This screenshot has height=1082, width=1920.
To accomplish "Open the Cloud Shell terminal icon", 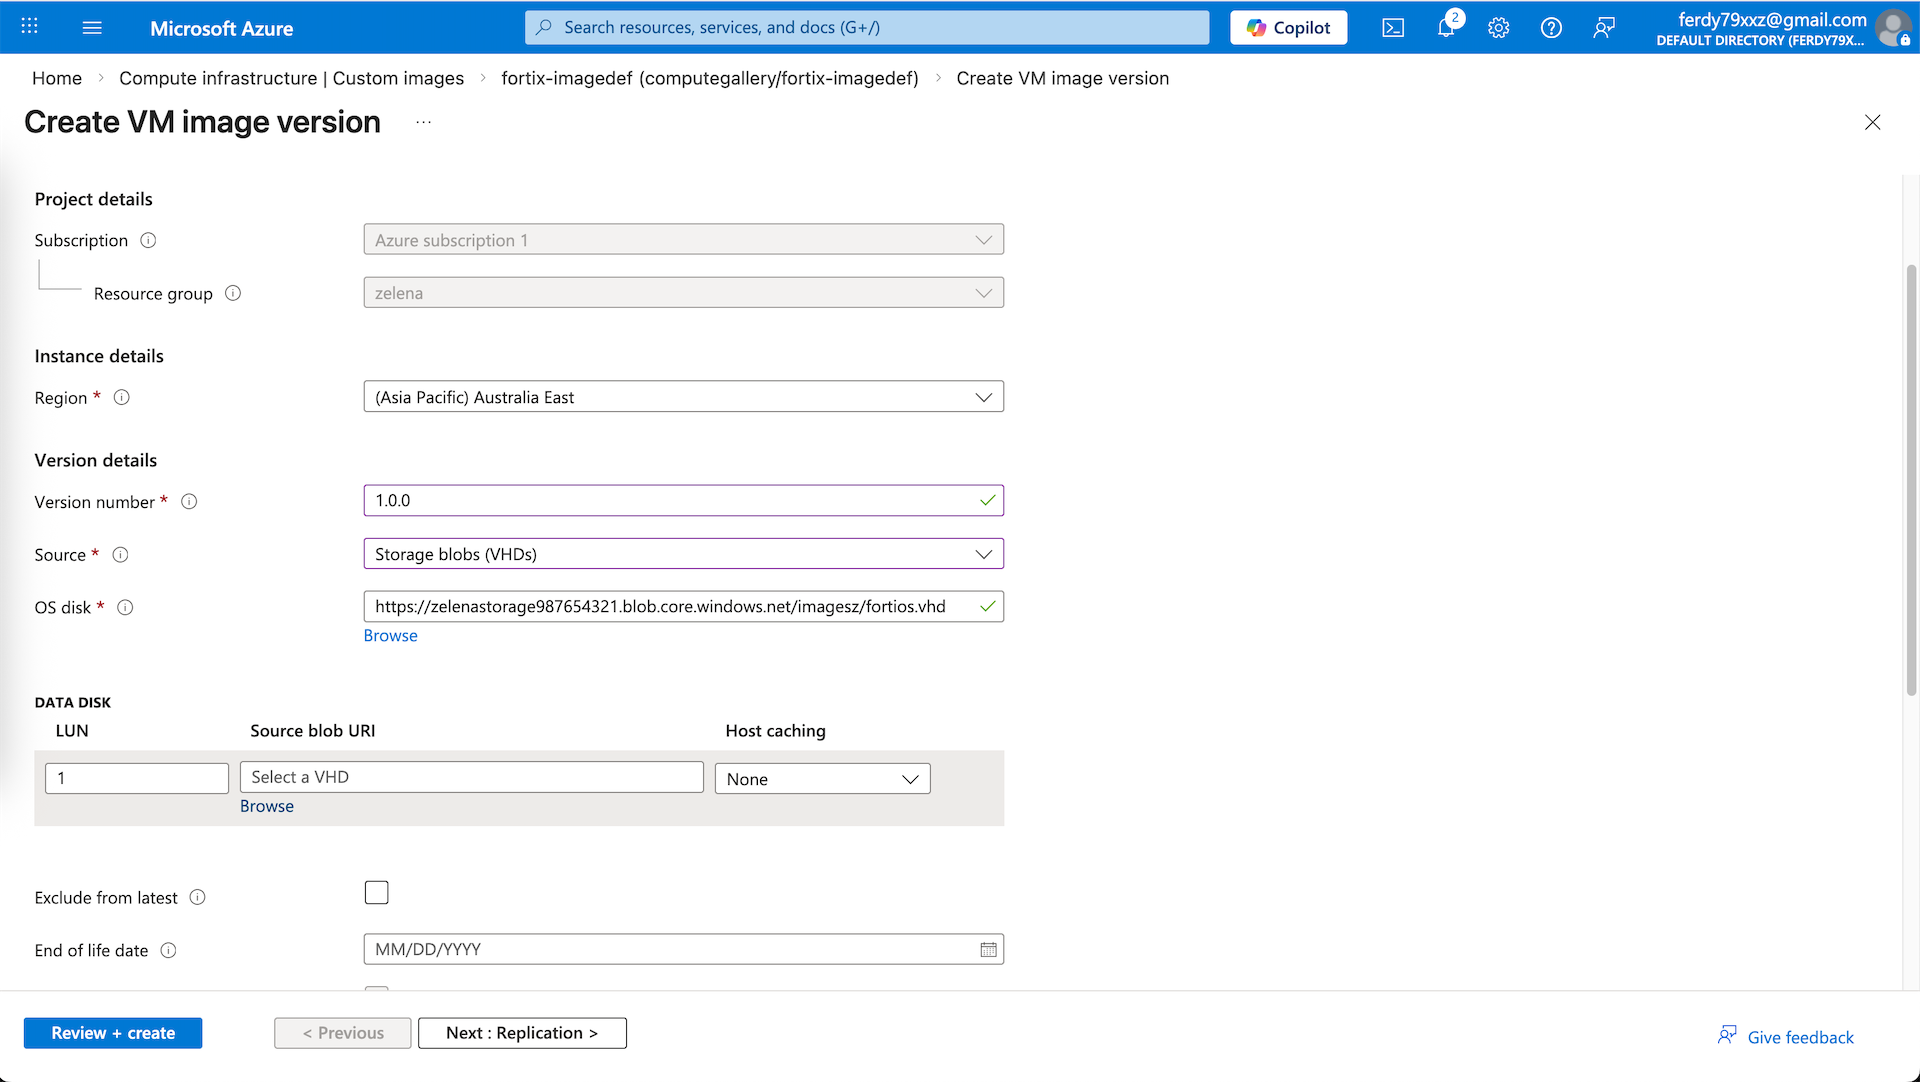I will 1393,28.
